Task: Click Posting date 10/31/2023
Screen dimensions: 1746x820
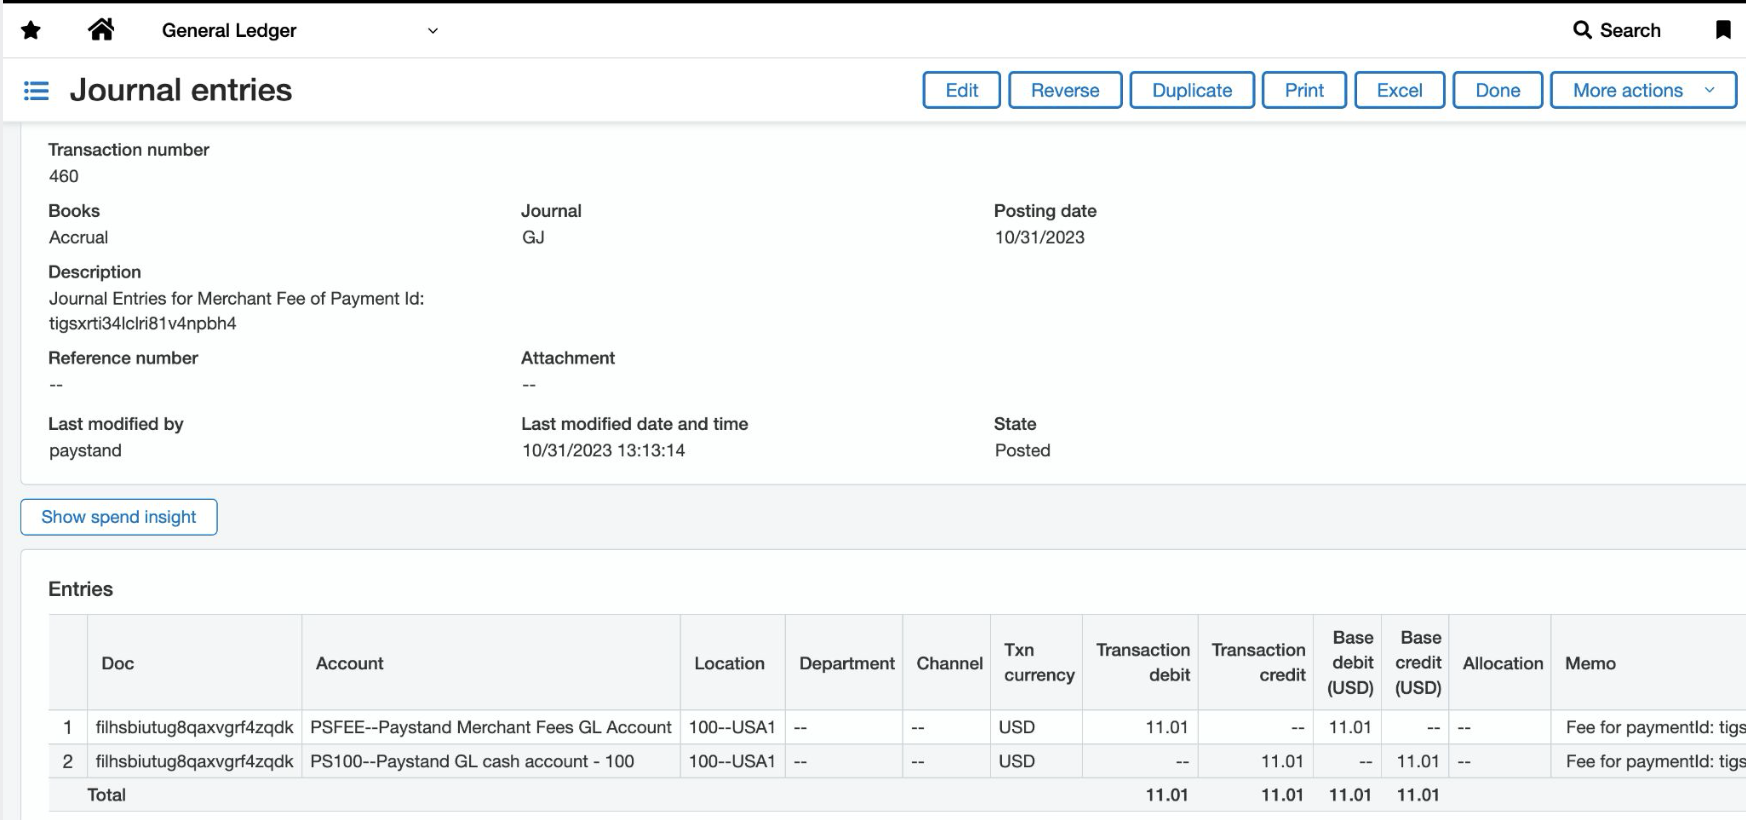Action: [x=1039, y=237]
